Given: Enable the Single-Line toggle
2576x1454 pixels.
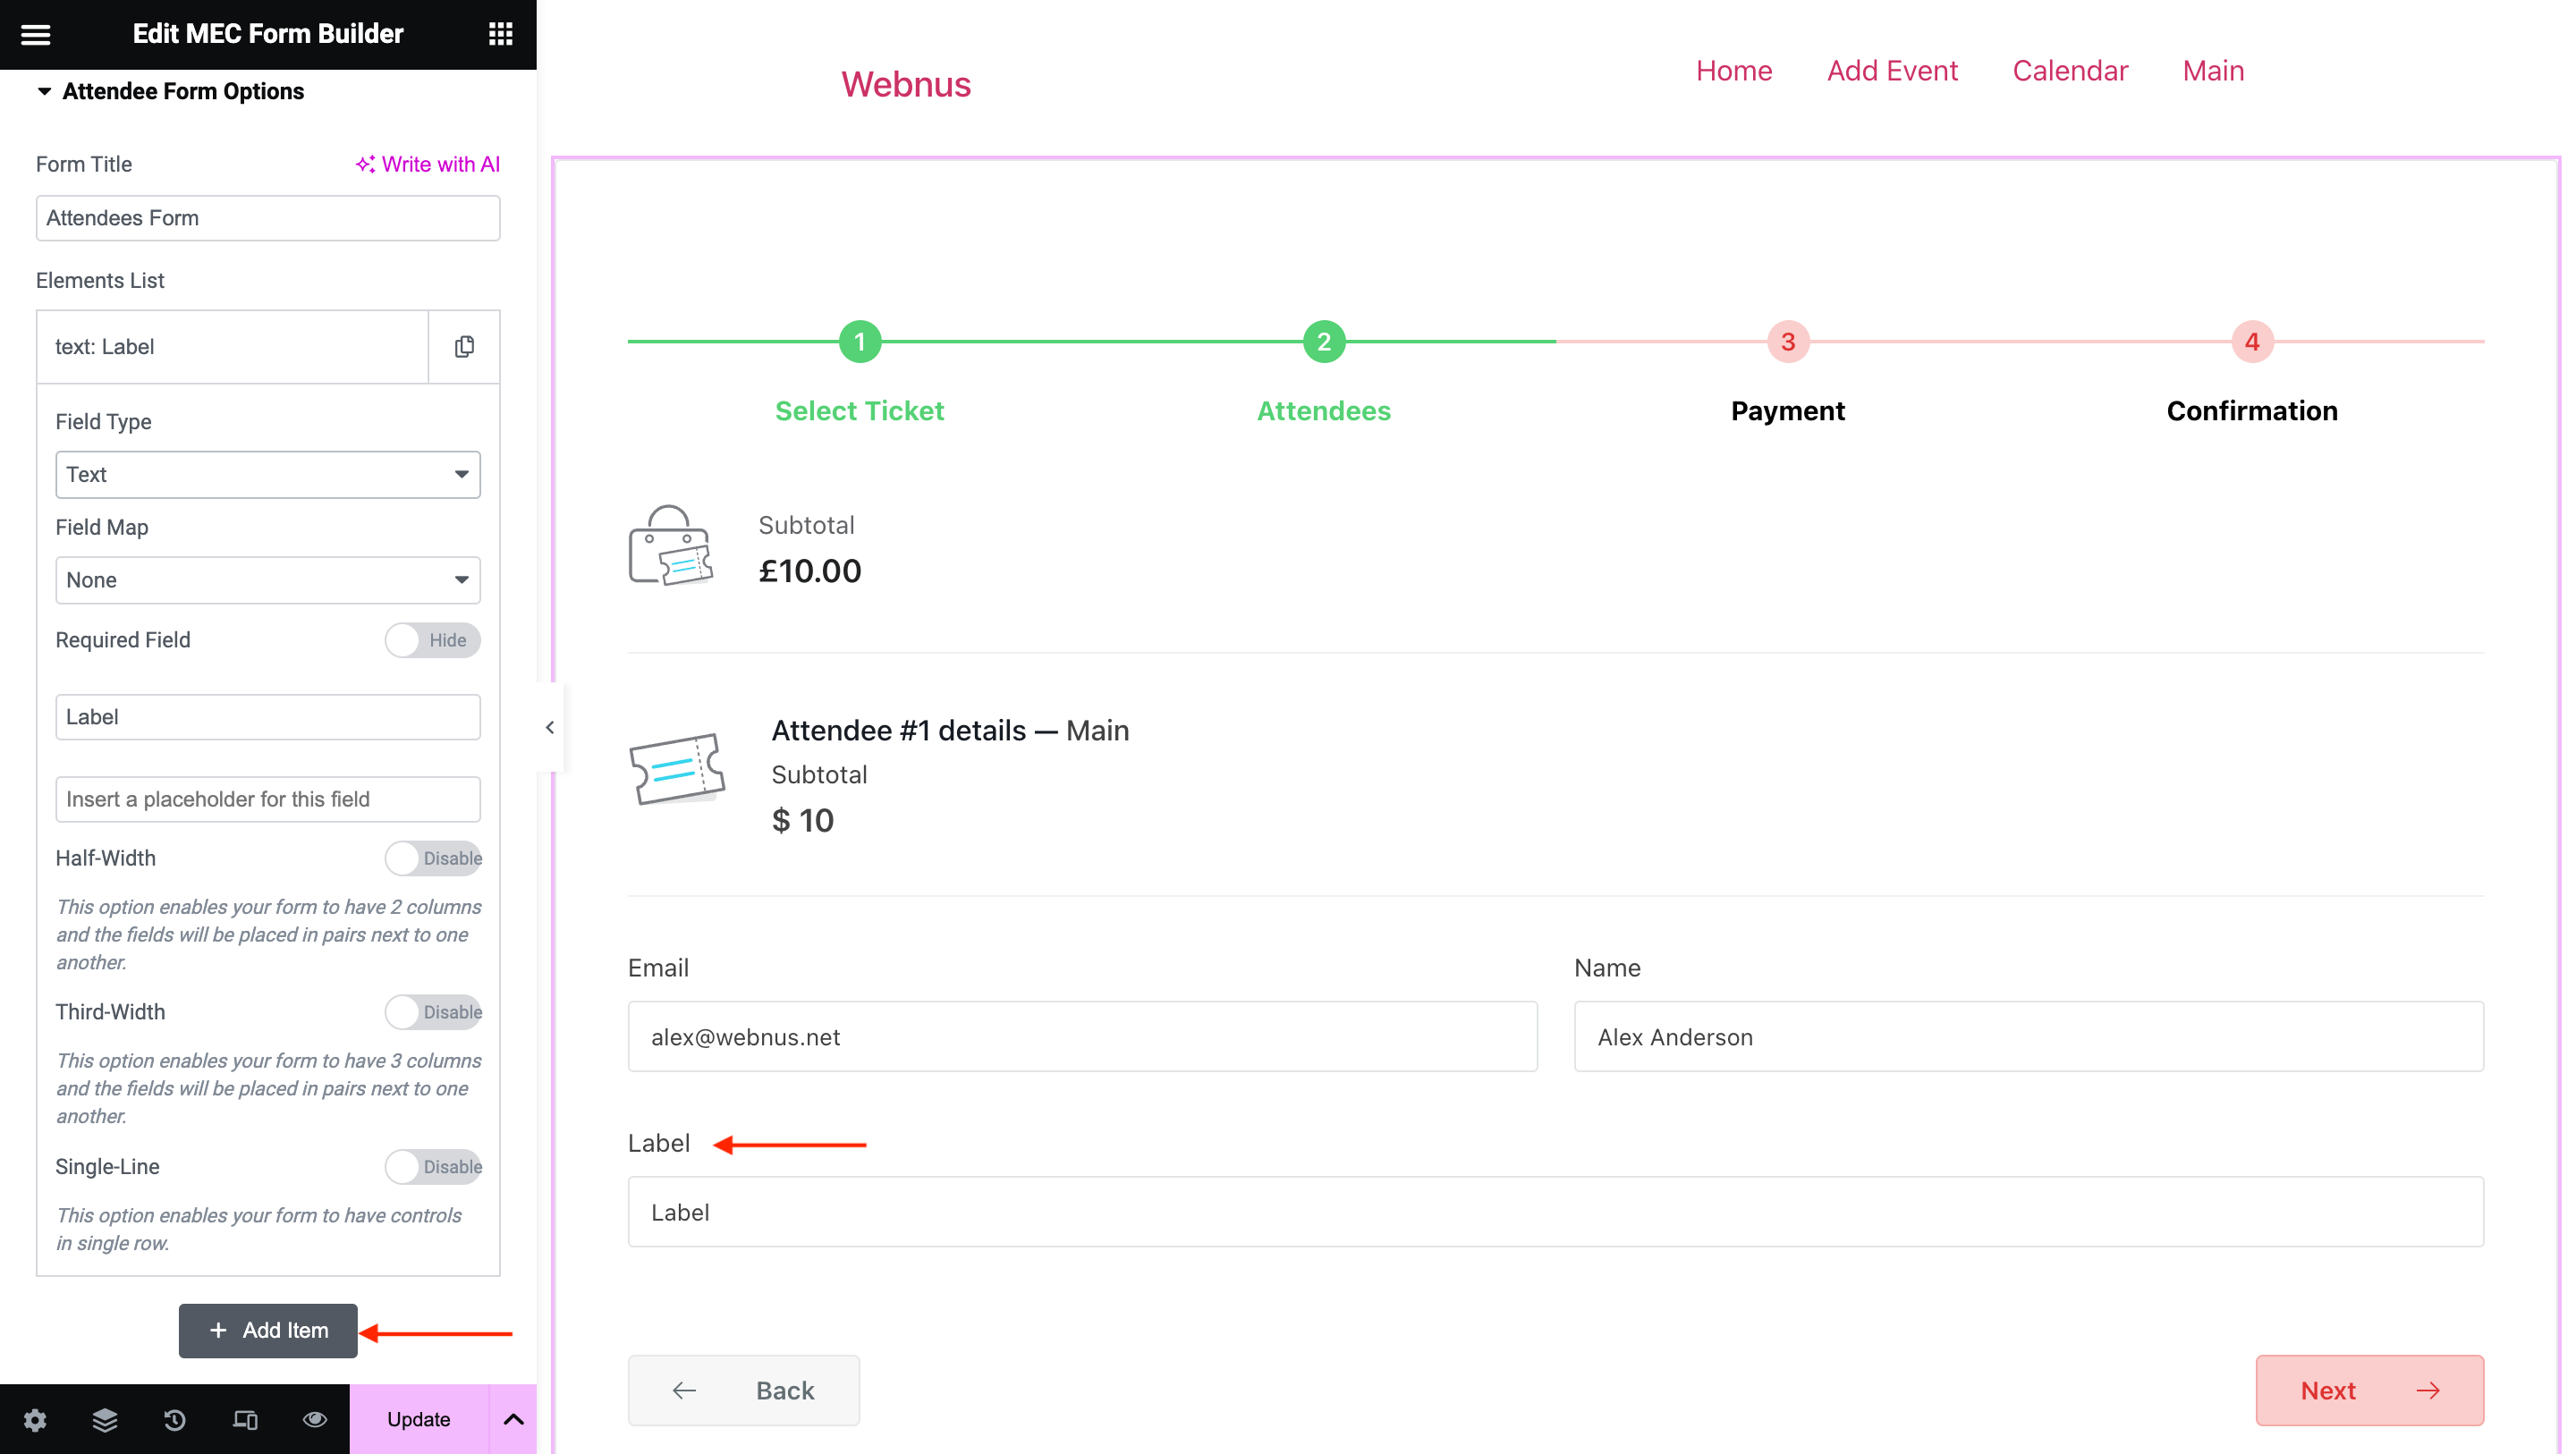Looking at the screenshot, I should tap(432, 1166).
